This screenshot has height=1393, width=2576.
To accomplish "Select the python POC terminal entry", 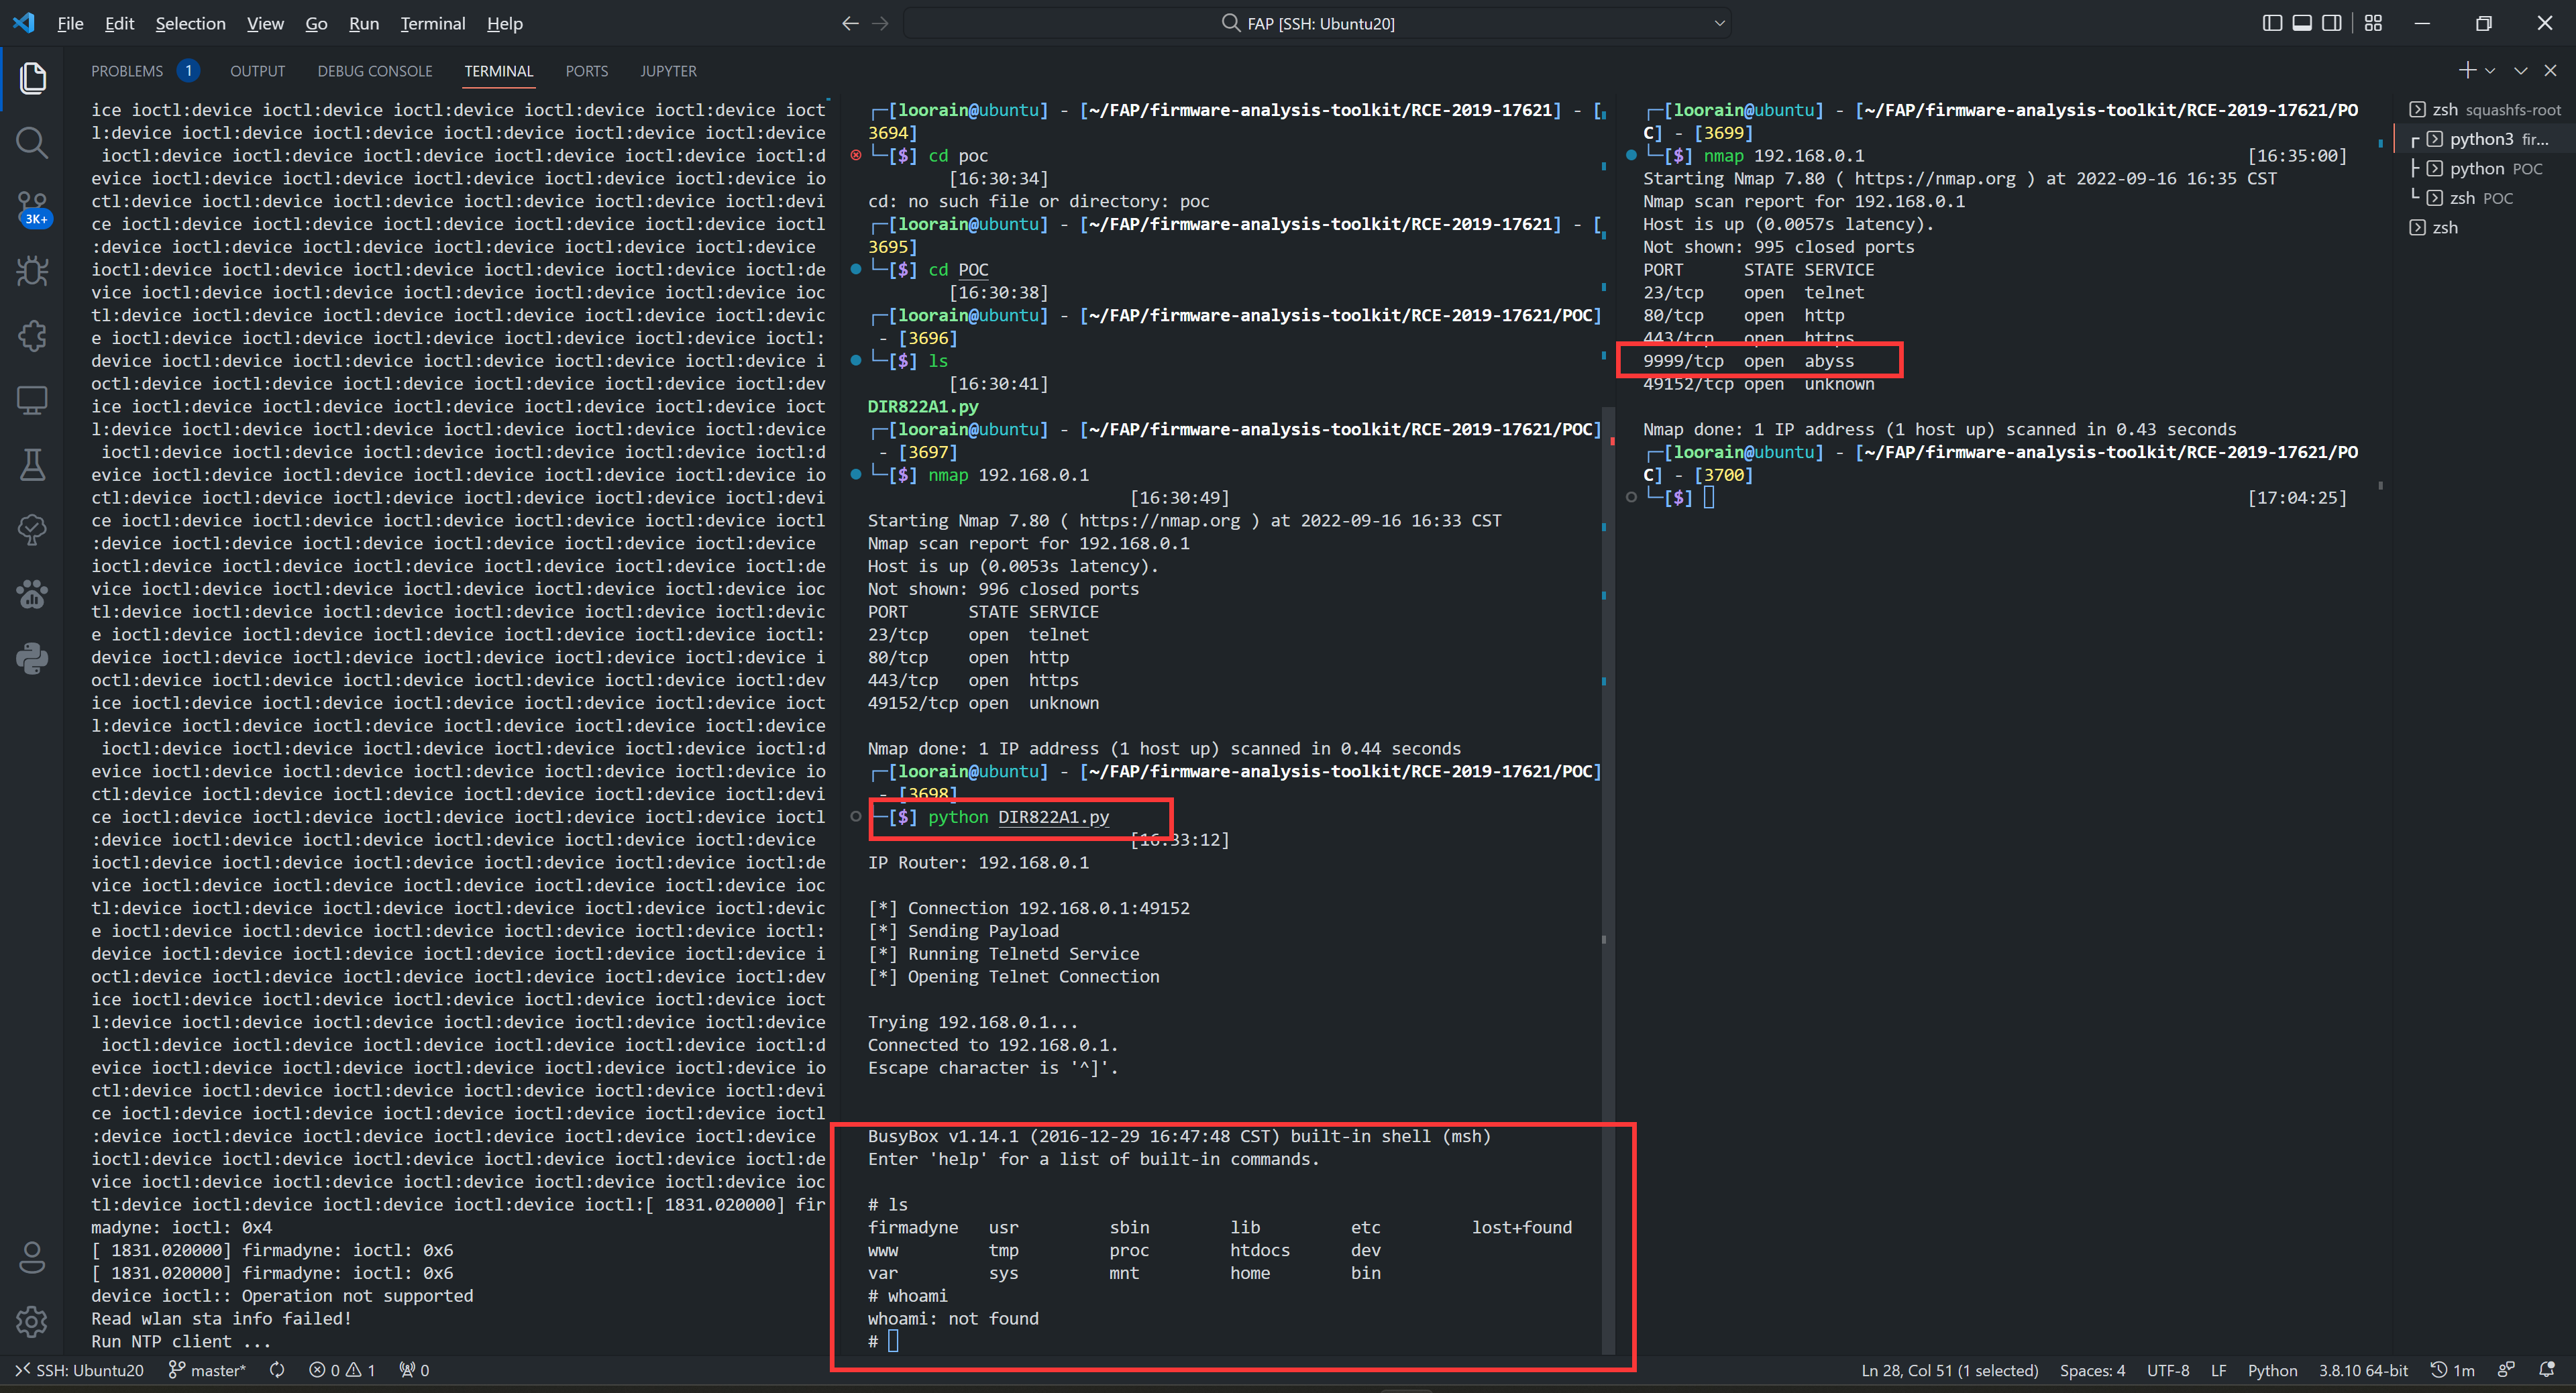I will 2485,169.
